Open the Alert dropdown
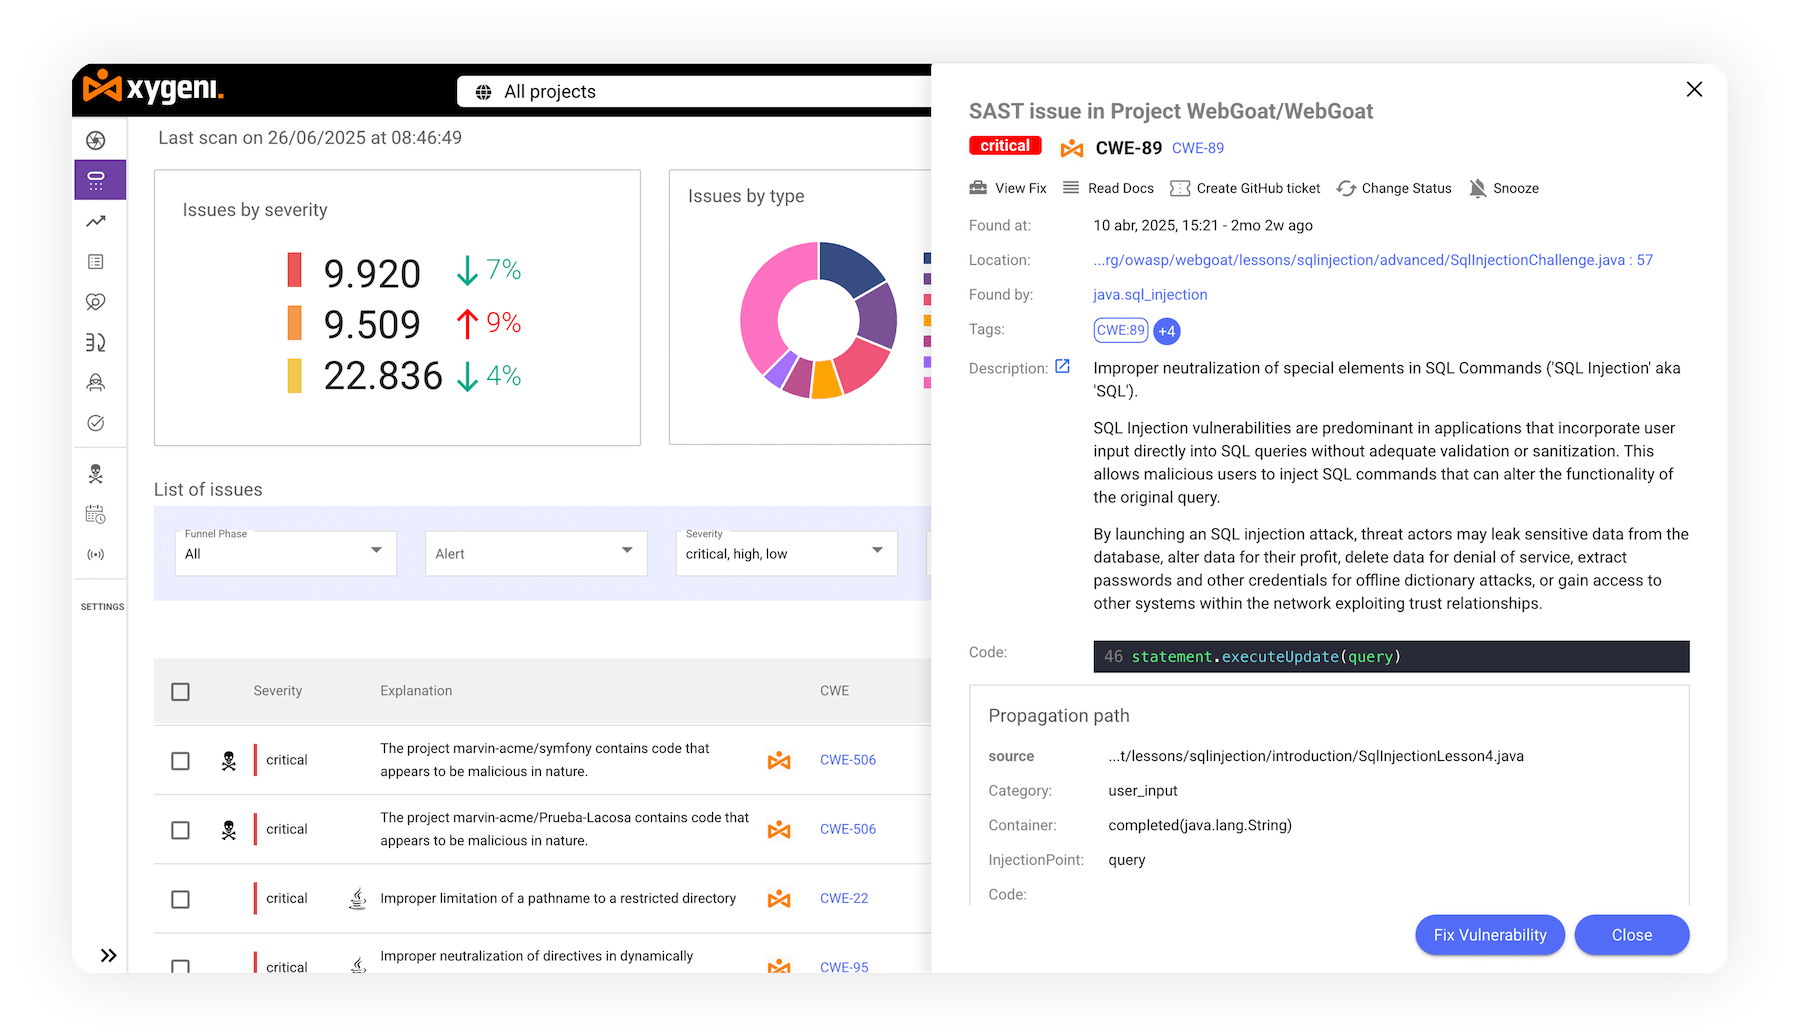The width and height of the screenshot is (1800, 1036). click(x=536, y=553)
